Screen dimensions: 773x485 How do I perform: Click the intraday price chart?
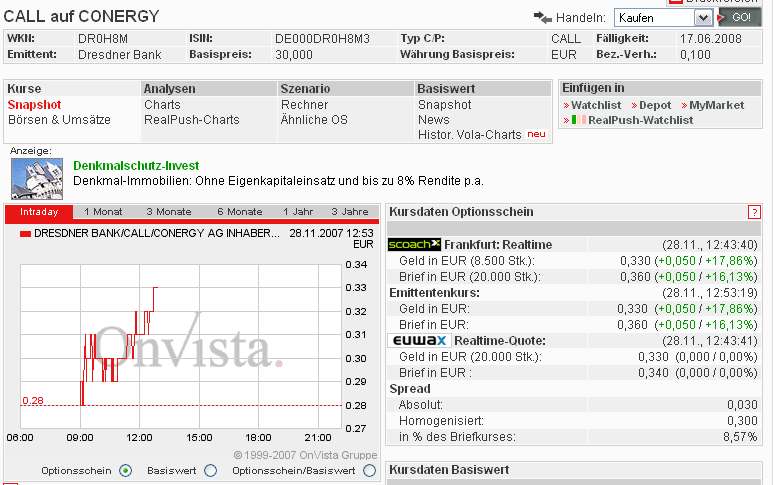click(181, 346)
